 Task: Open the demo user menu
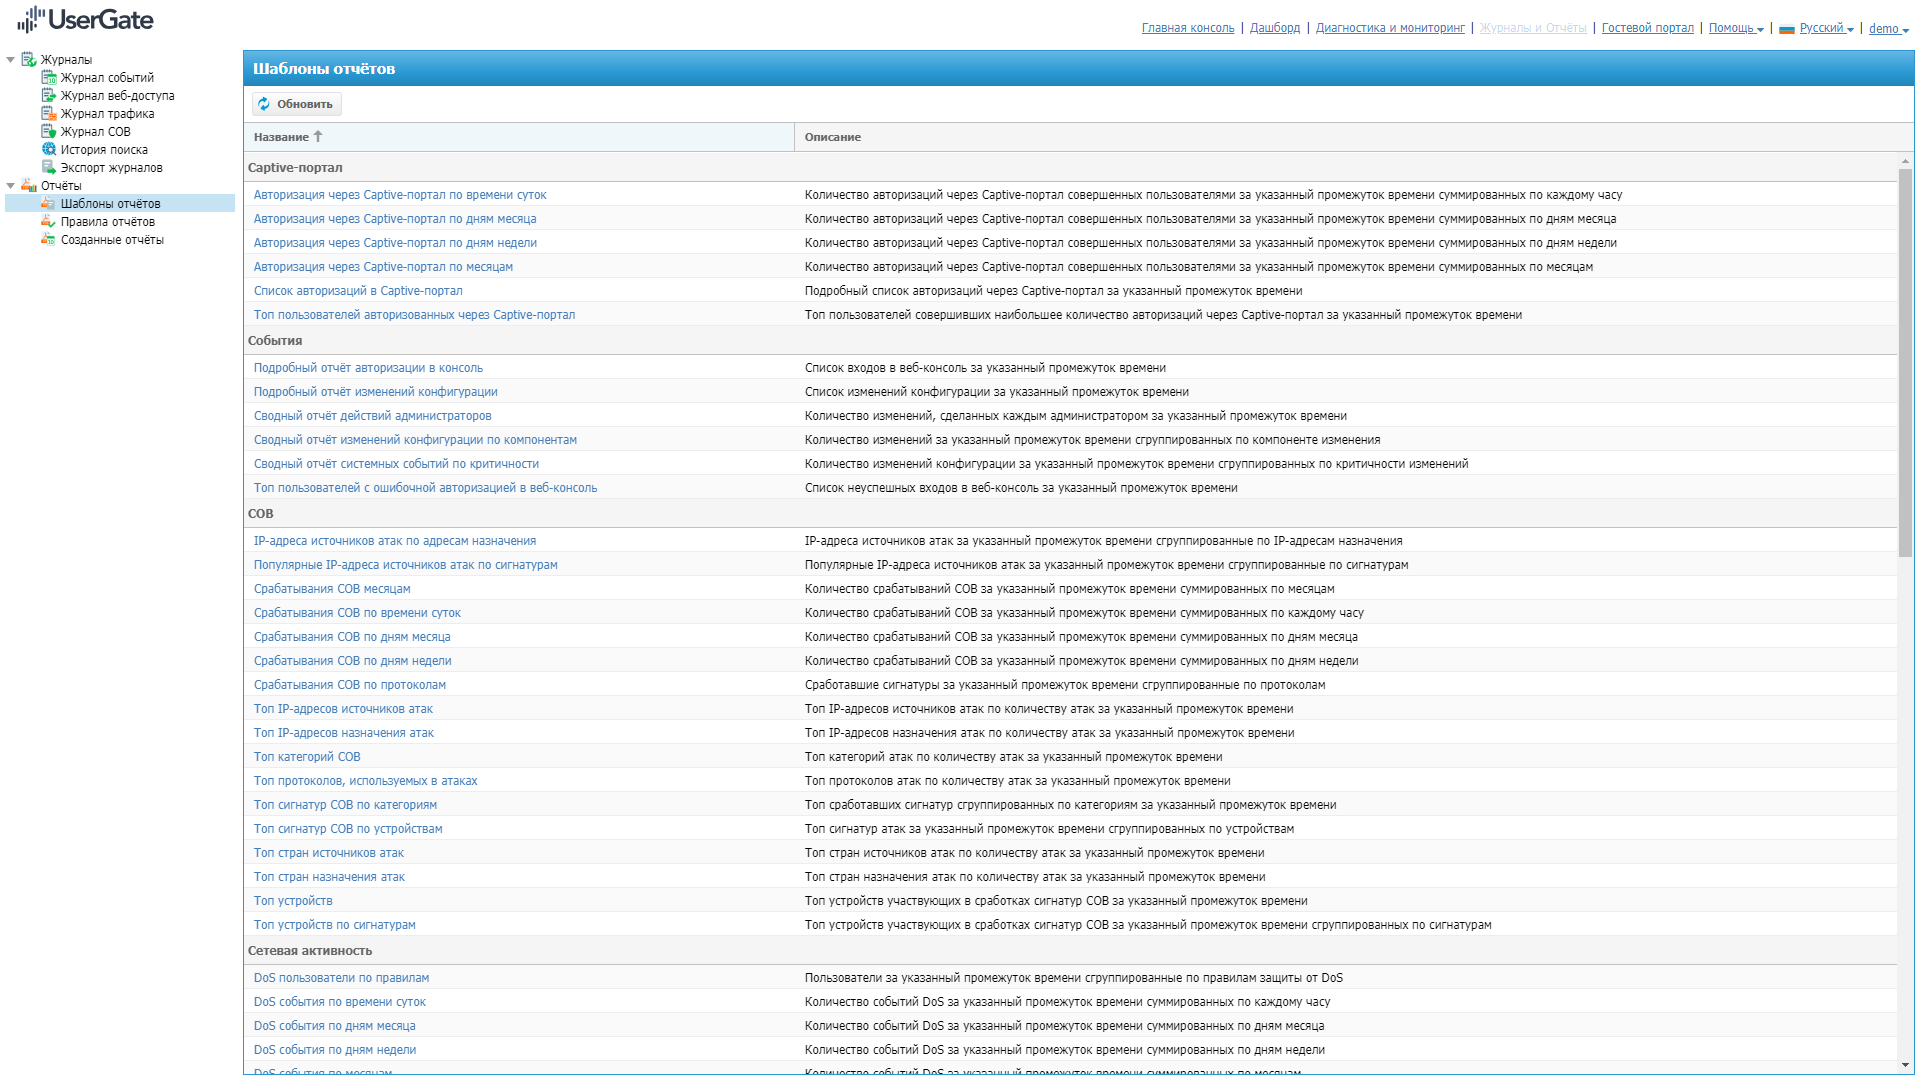pos(1888,29)
